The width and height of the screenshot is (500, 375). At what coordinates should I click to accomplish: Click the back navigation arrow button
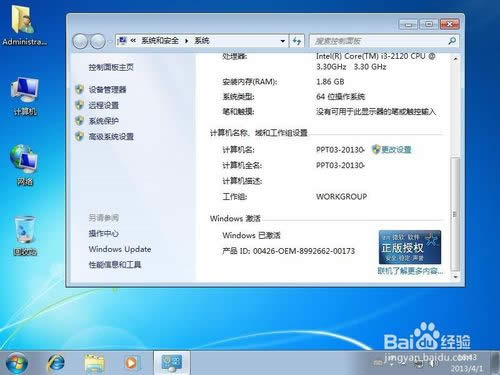80,41
